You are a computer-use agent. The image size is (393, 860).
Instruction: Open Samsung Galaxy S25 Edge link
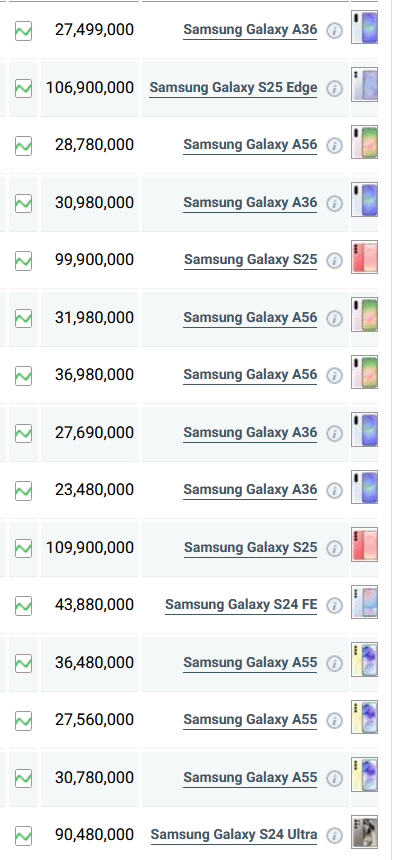[x=233, y=88]
